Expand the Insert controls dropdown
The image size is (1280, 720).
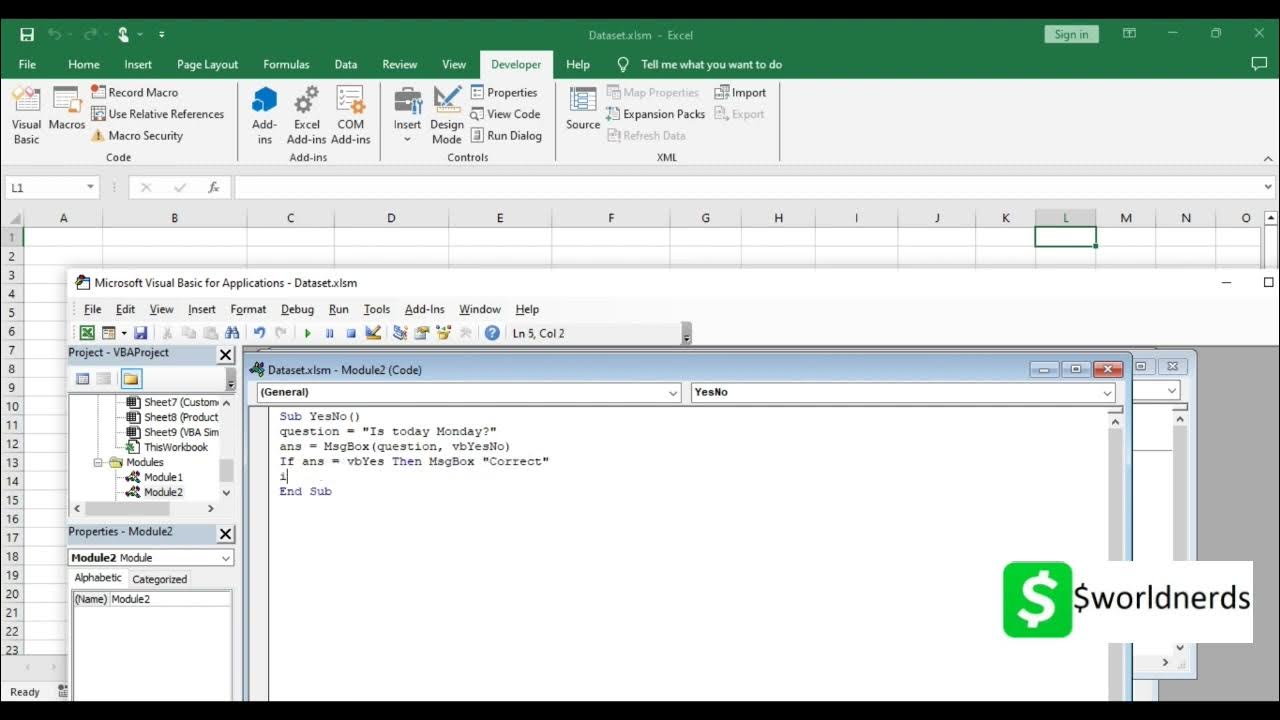click(407, 139)
